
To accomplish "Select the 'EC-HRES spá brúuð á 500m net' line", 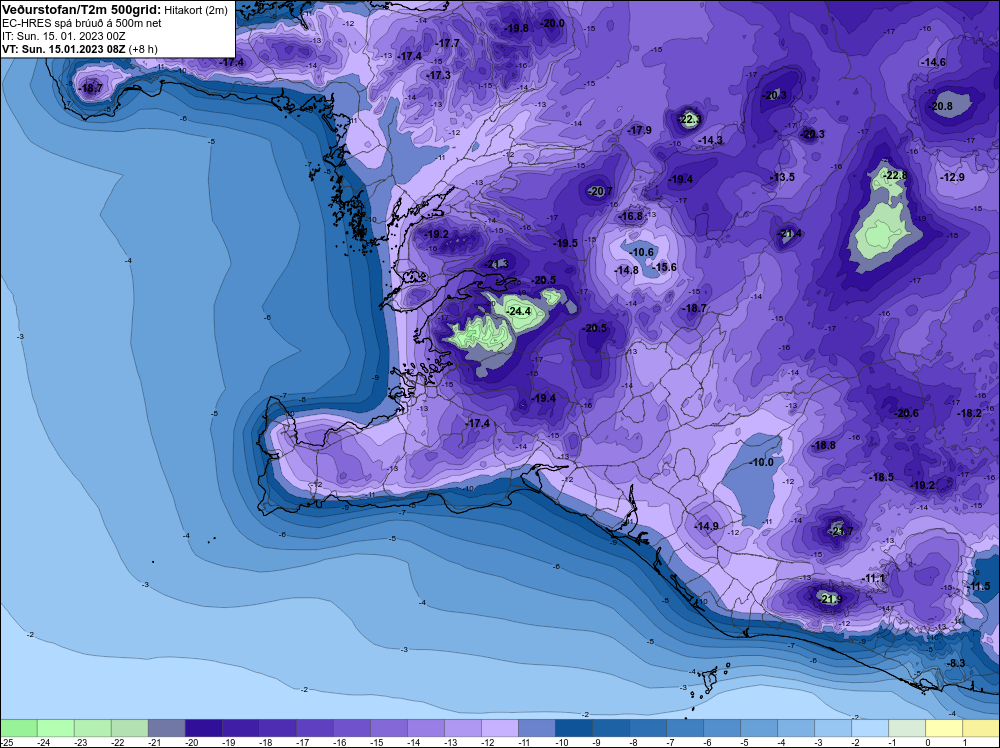I will 82,23.
